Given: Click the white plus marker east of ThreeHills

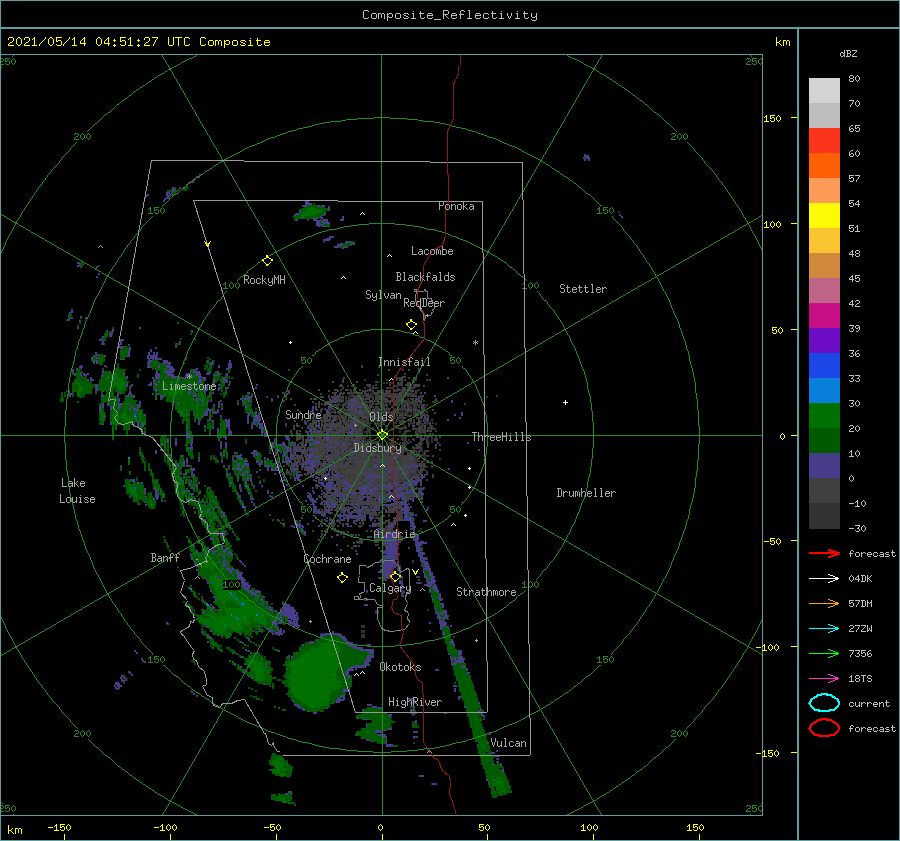Looking at the screenshot, I should tap(565, 402).
